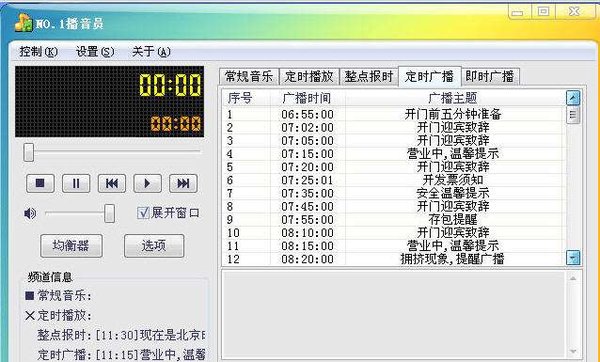The width and height of the screenshot is (600, 362).
Task: Click the 定时播放 channel info line
Action: coord(59,315)
